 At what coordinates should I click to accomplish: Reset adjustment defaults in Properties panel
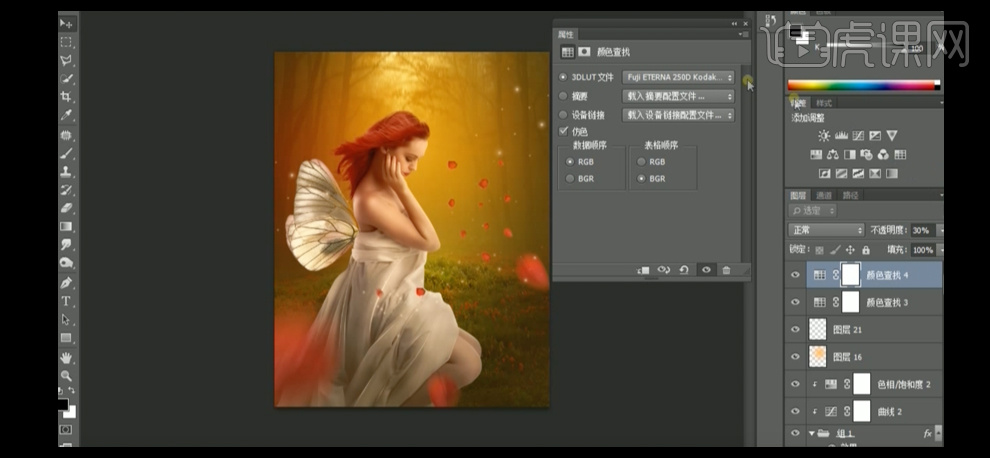tap(684, 270)
